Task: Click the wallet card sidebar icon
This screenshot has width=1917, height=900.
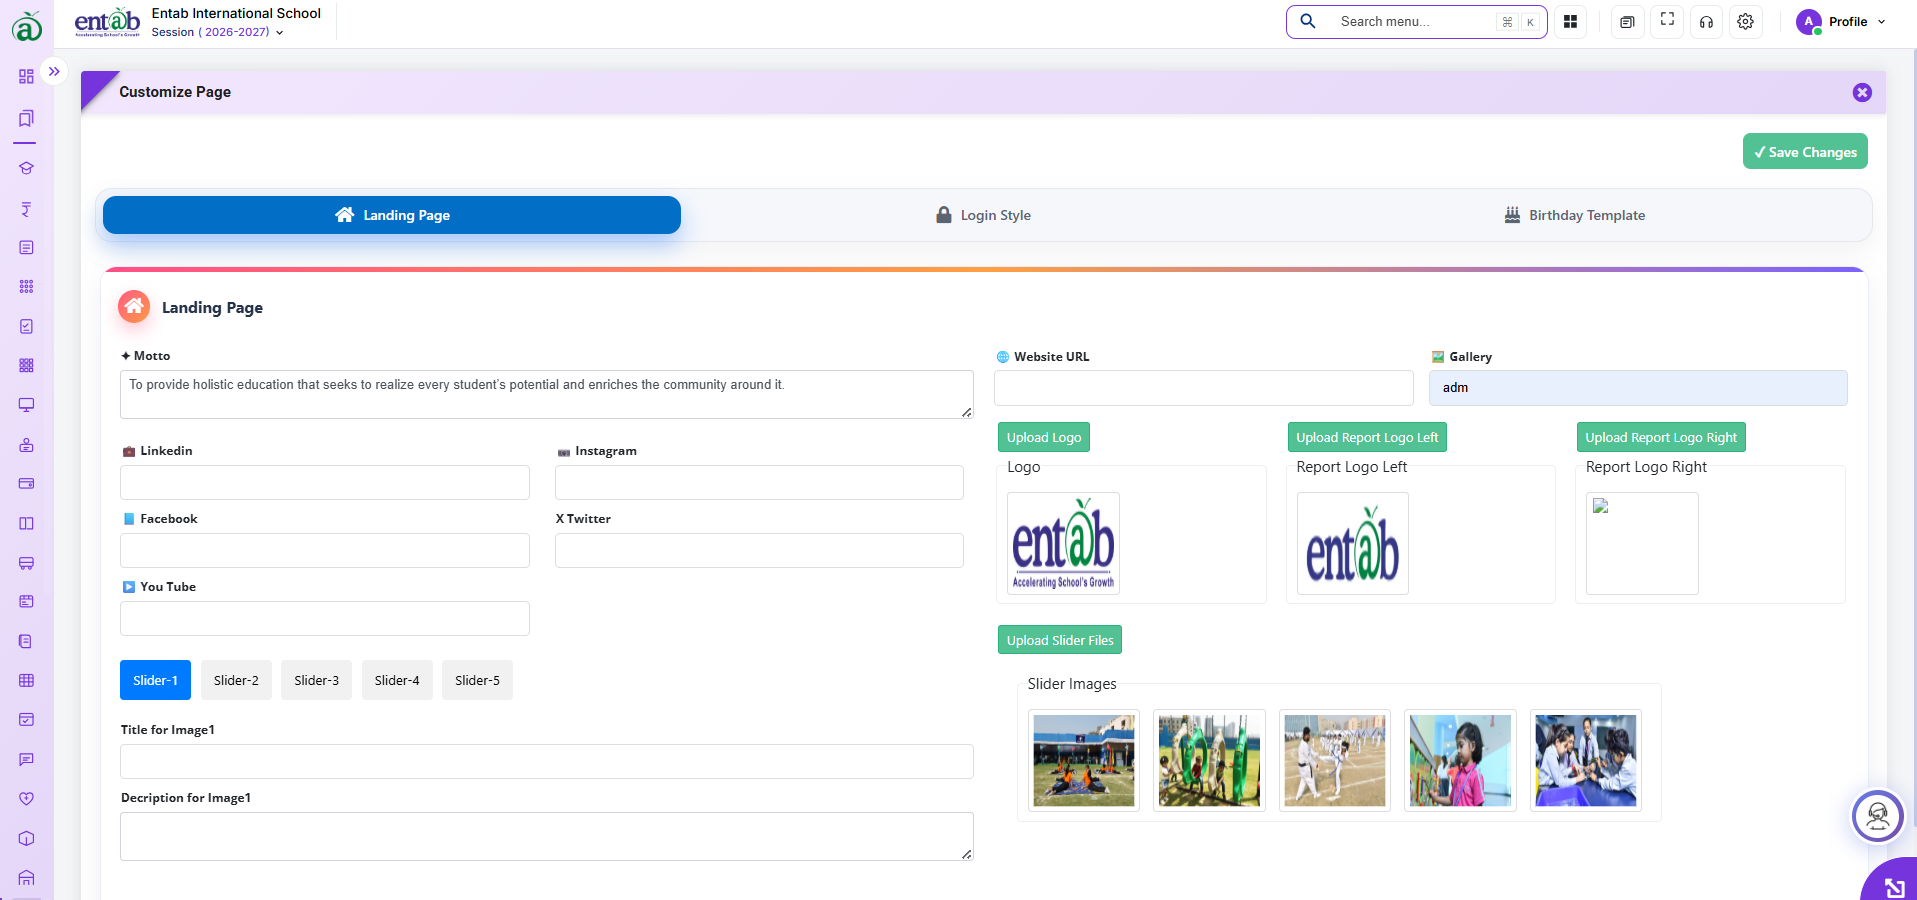Action: point(26,483)
